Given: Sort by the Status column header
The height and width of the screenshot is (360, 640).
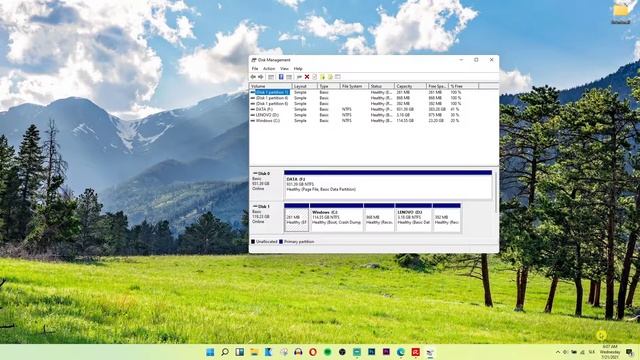Looking at the screenshot, I should [382, 86].
